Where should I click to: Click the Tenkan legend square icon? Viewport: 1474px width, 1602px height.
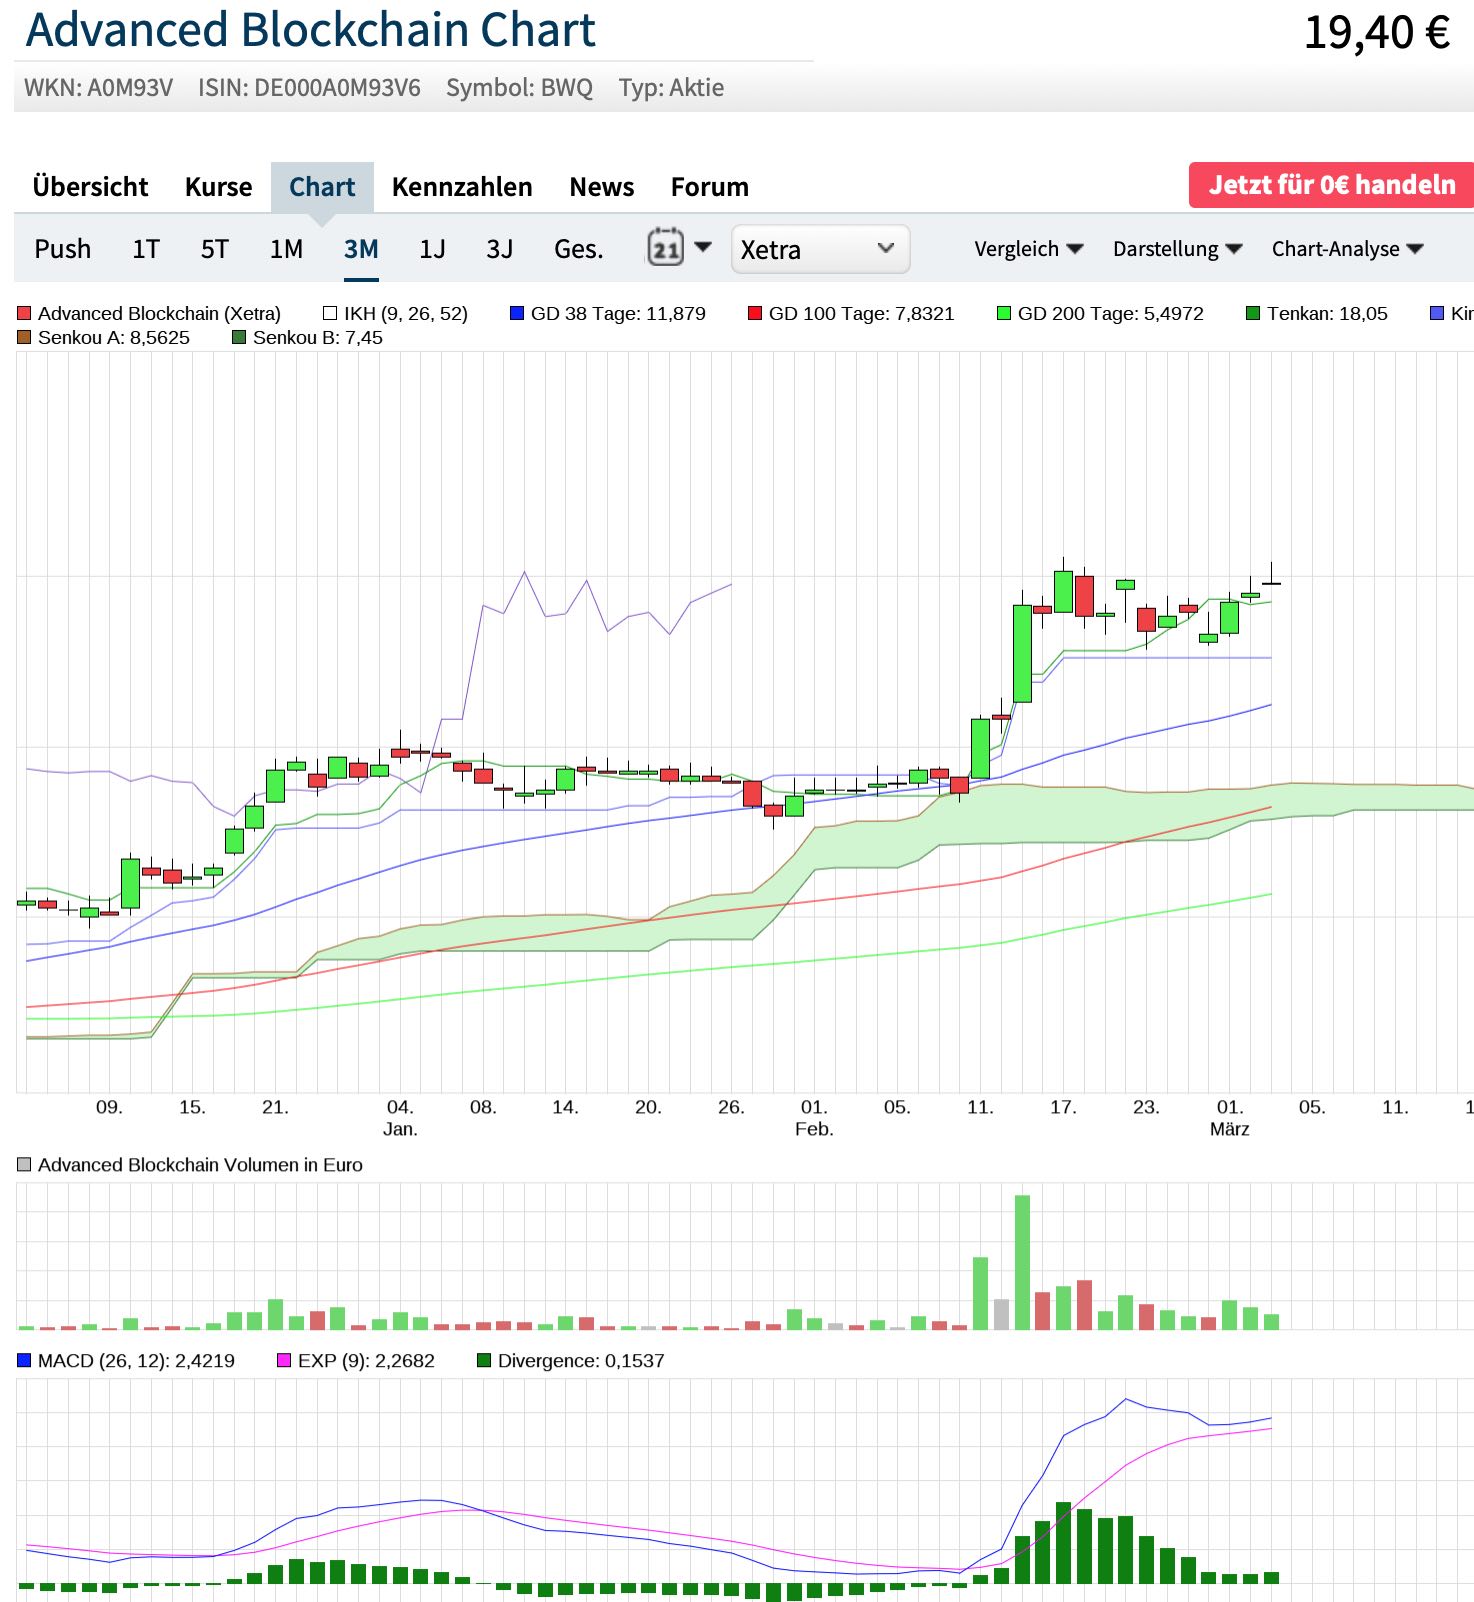1253,314
